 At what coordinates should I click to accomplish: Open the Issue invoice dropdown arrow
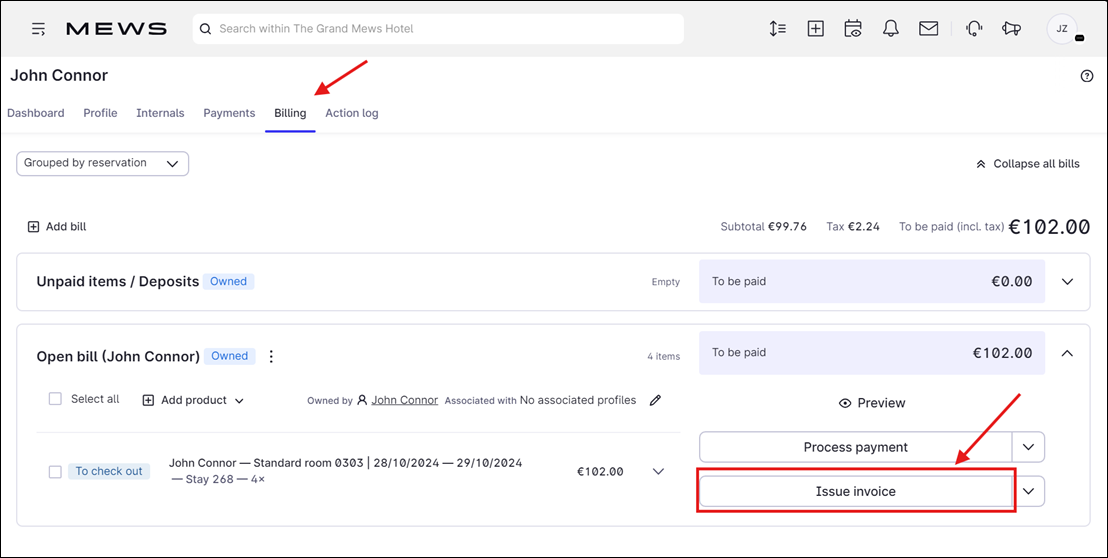coord(1029,492)
